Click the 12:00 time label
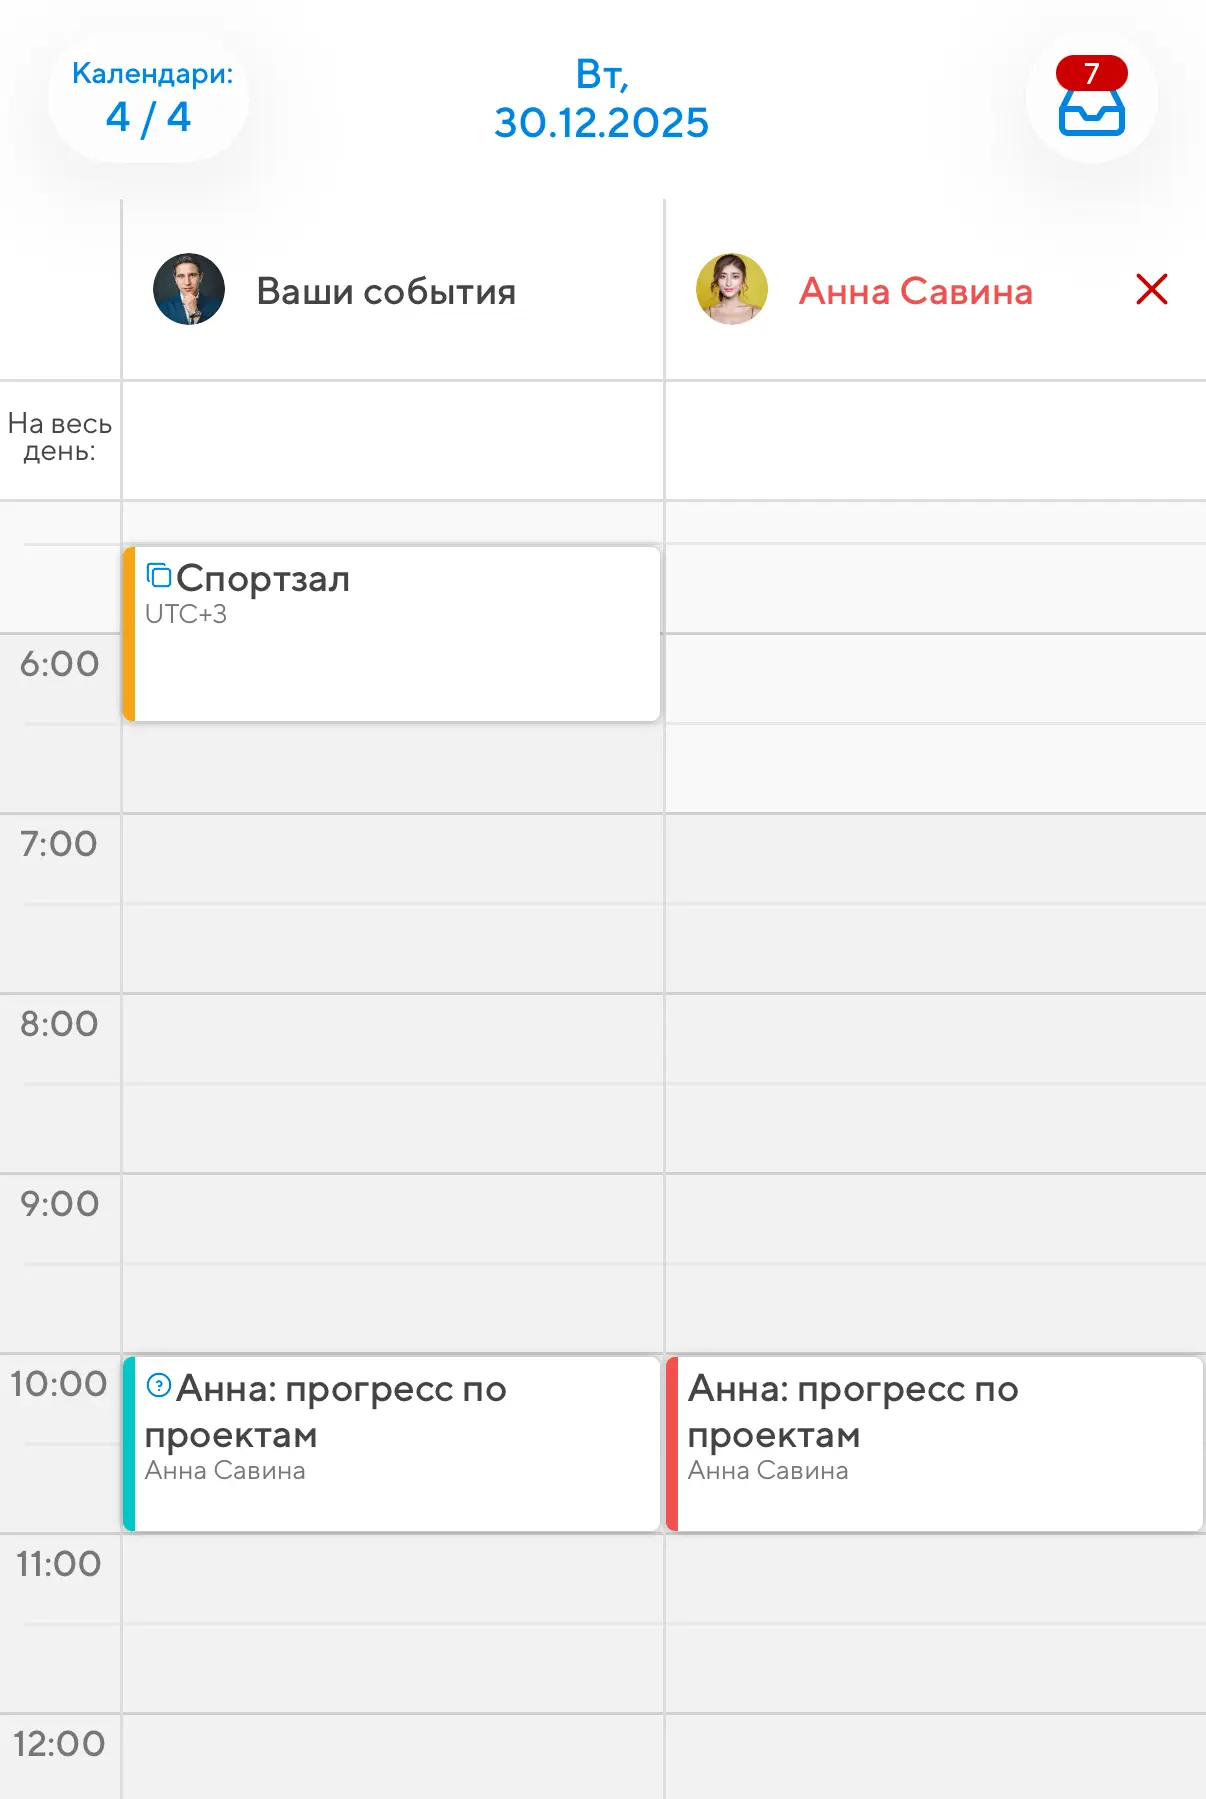 [59, 1744]
